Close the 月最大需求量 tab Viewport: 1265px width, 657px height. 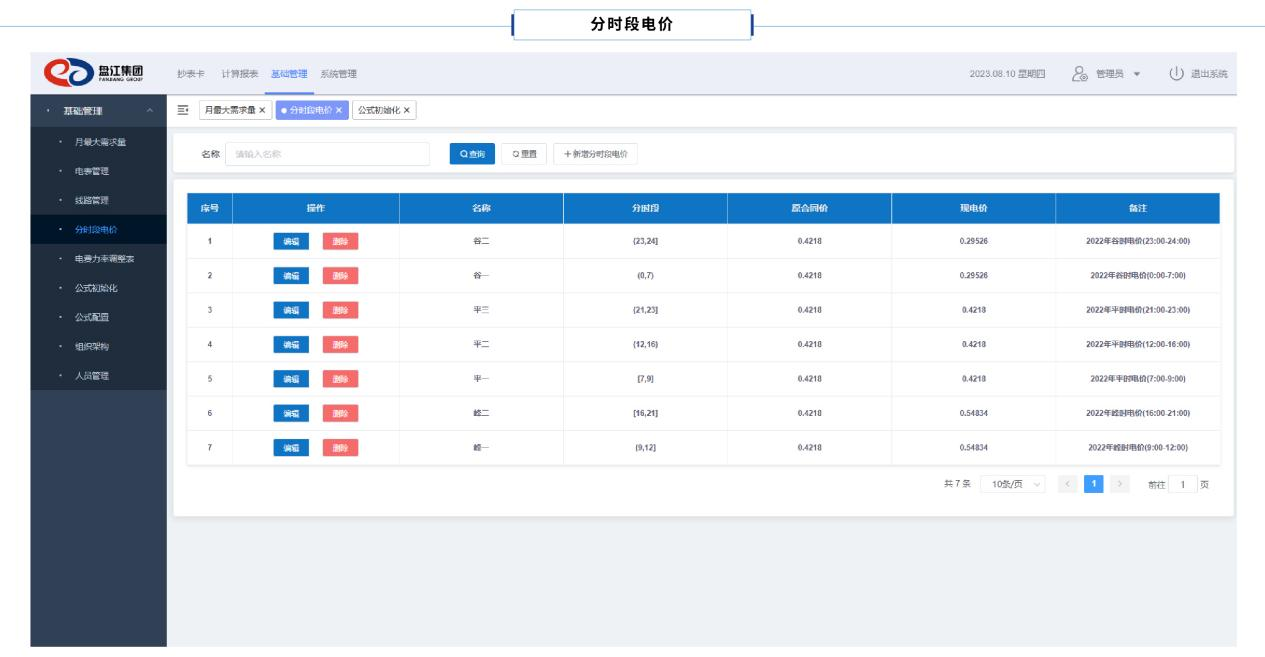(x=263, y=111)
